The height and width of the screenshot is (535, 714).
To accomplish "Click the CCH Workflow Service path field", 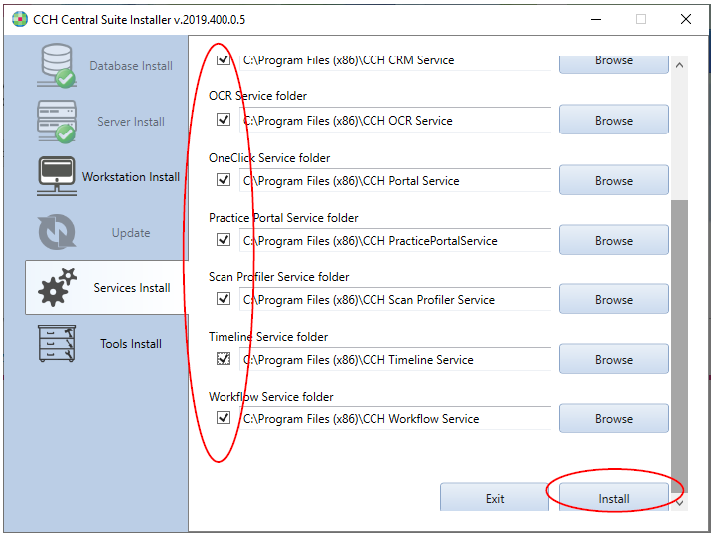I will pos(395,418).
